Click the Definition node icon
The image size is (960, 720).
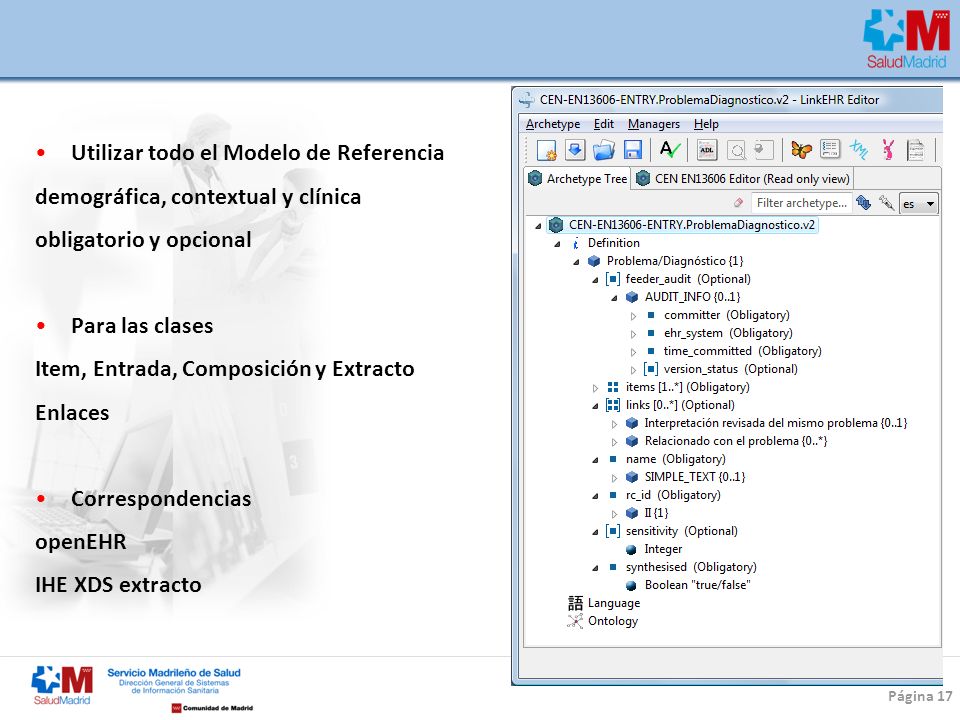(576, 243)
